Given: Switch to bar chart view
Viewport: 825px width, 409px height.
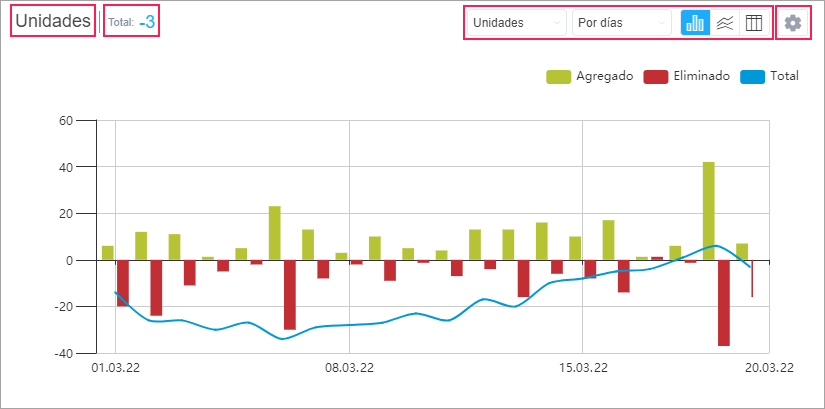Looking at the screenshot, I should pyautogui.click(x=695, y=23).
